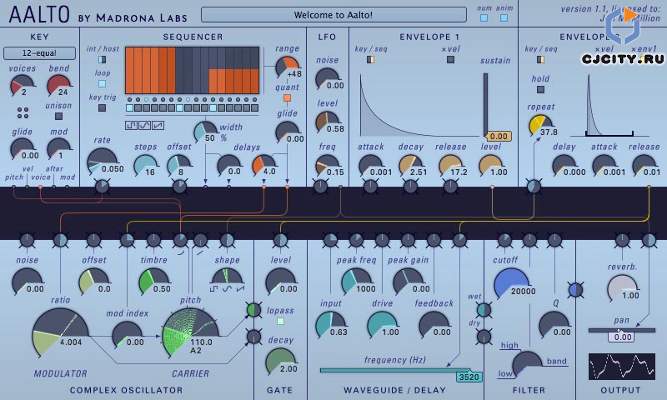Toggle the sequencer int / host switch
This screenshot has width=667, height=400.
click(x=102, y=59)
